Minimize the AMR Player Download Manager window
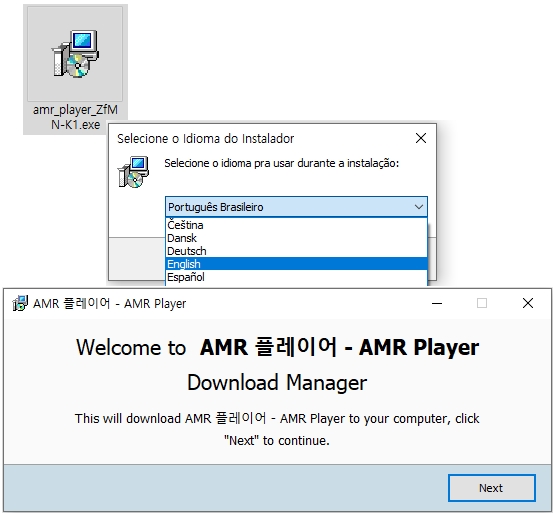555x515 pixels. (437, 303)
